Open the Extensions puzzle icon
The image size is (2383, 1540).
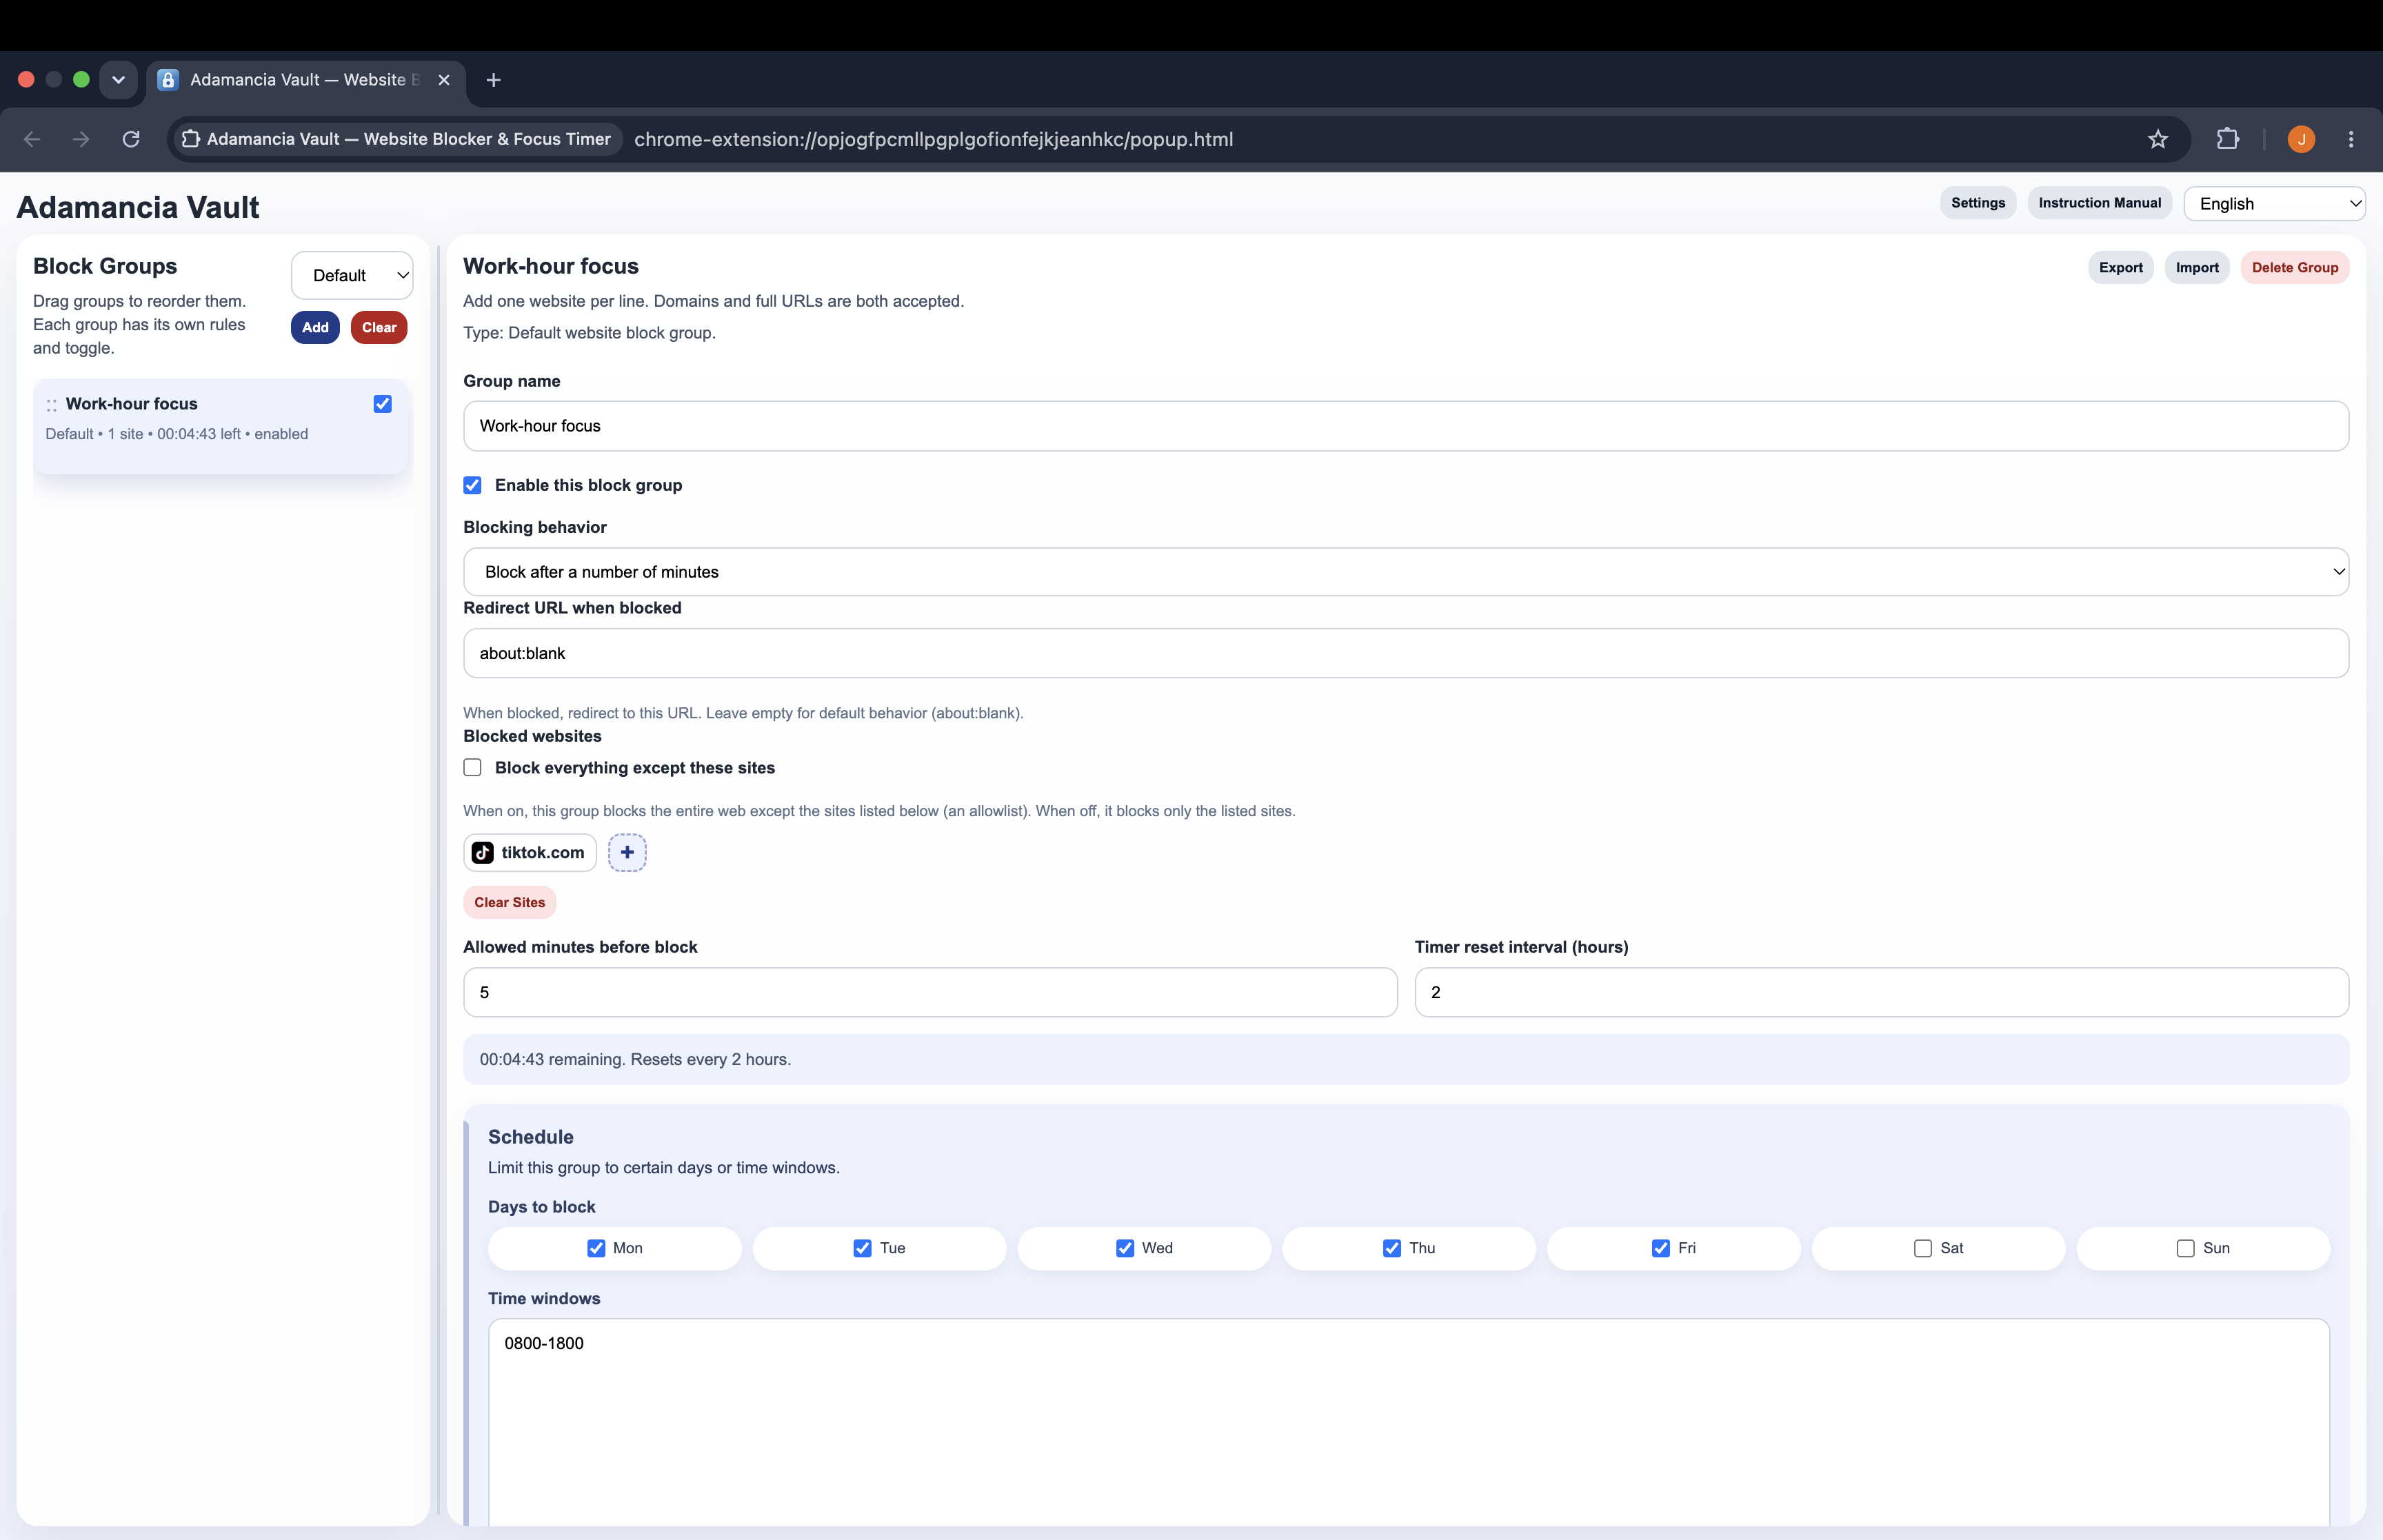(2227, 139)
